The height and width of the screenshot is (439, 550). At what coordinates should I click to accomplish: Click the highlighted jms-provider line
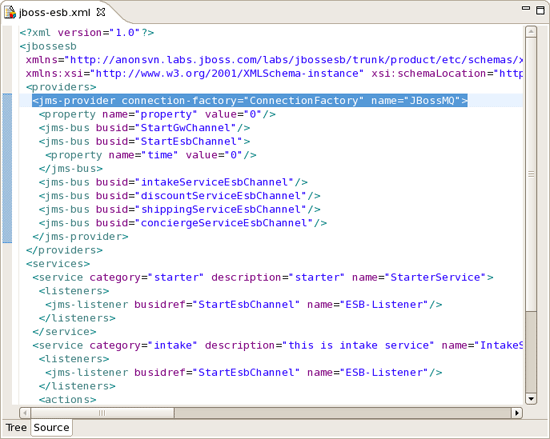tap(250, 101)
